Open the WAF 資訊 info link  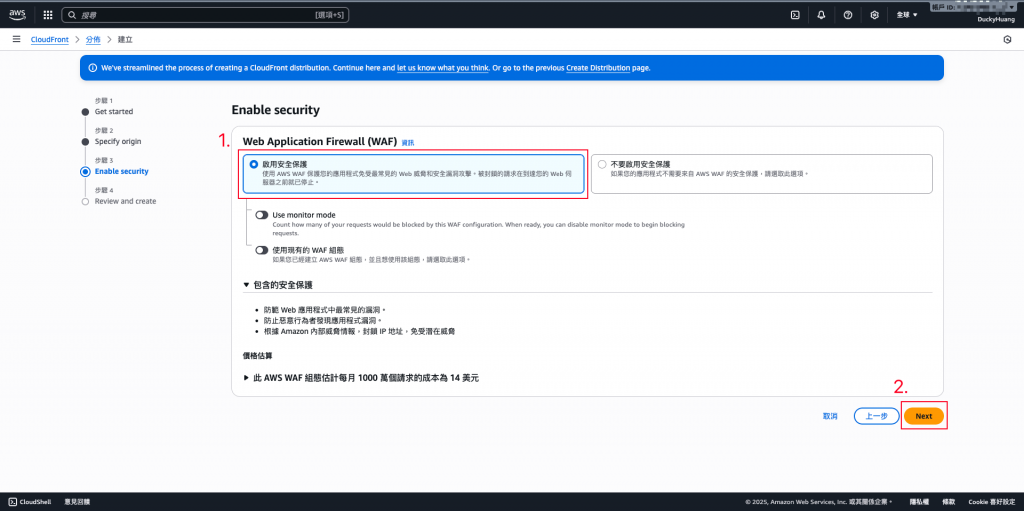tap(408, 142)
